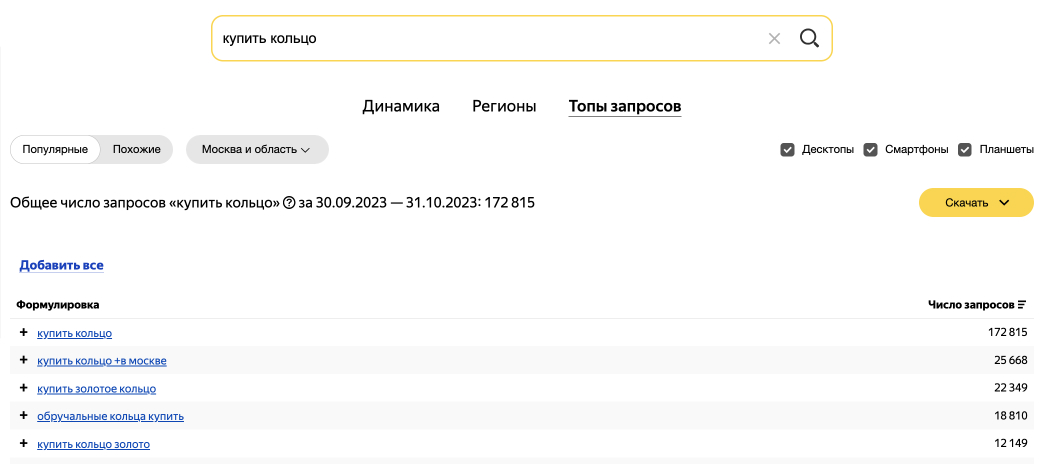
Task: Click the help question mark icon
Action: pyautogui.click(x=289, y=203)
